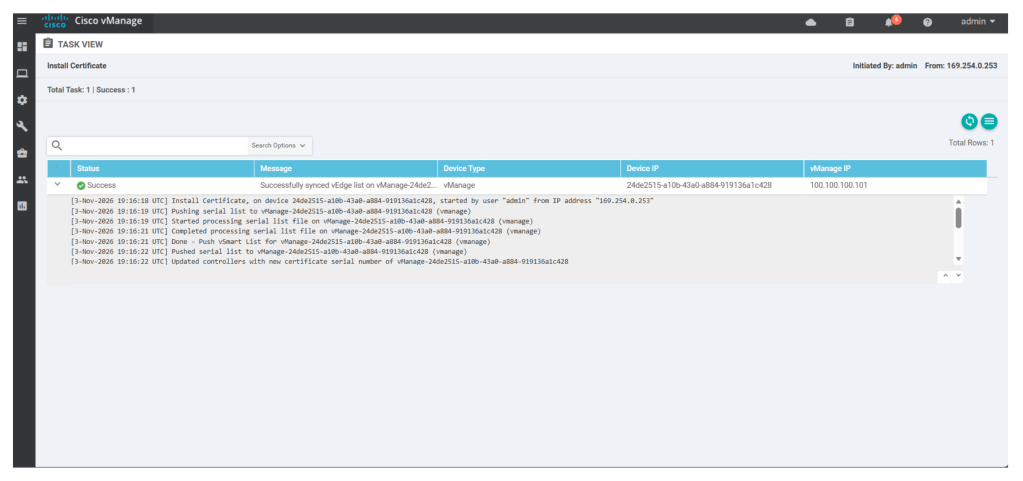Open the hamburger navigation menu
This screenshot has width=1023, height=481.
click(x=22, y=21)
